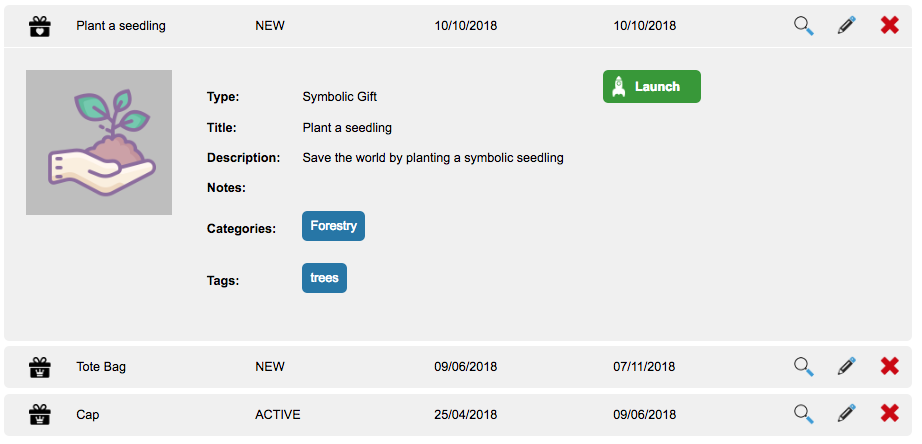
Task: Click the pencil icon for Tote Bag
Action: pyautogui.click(x=847, y=367)
